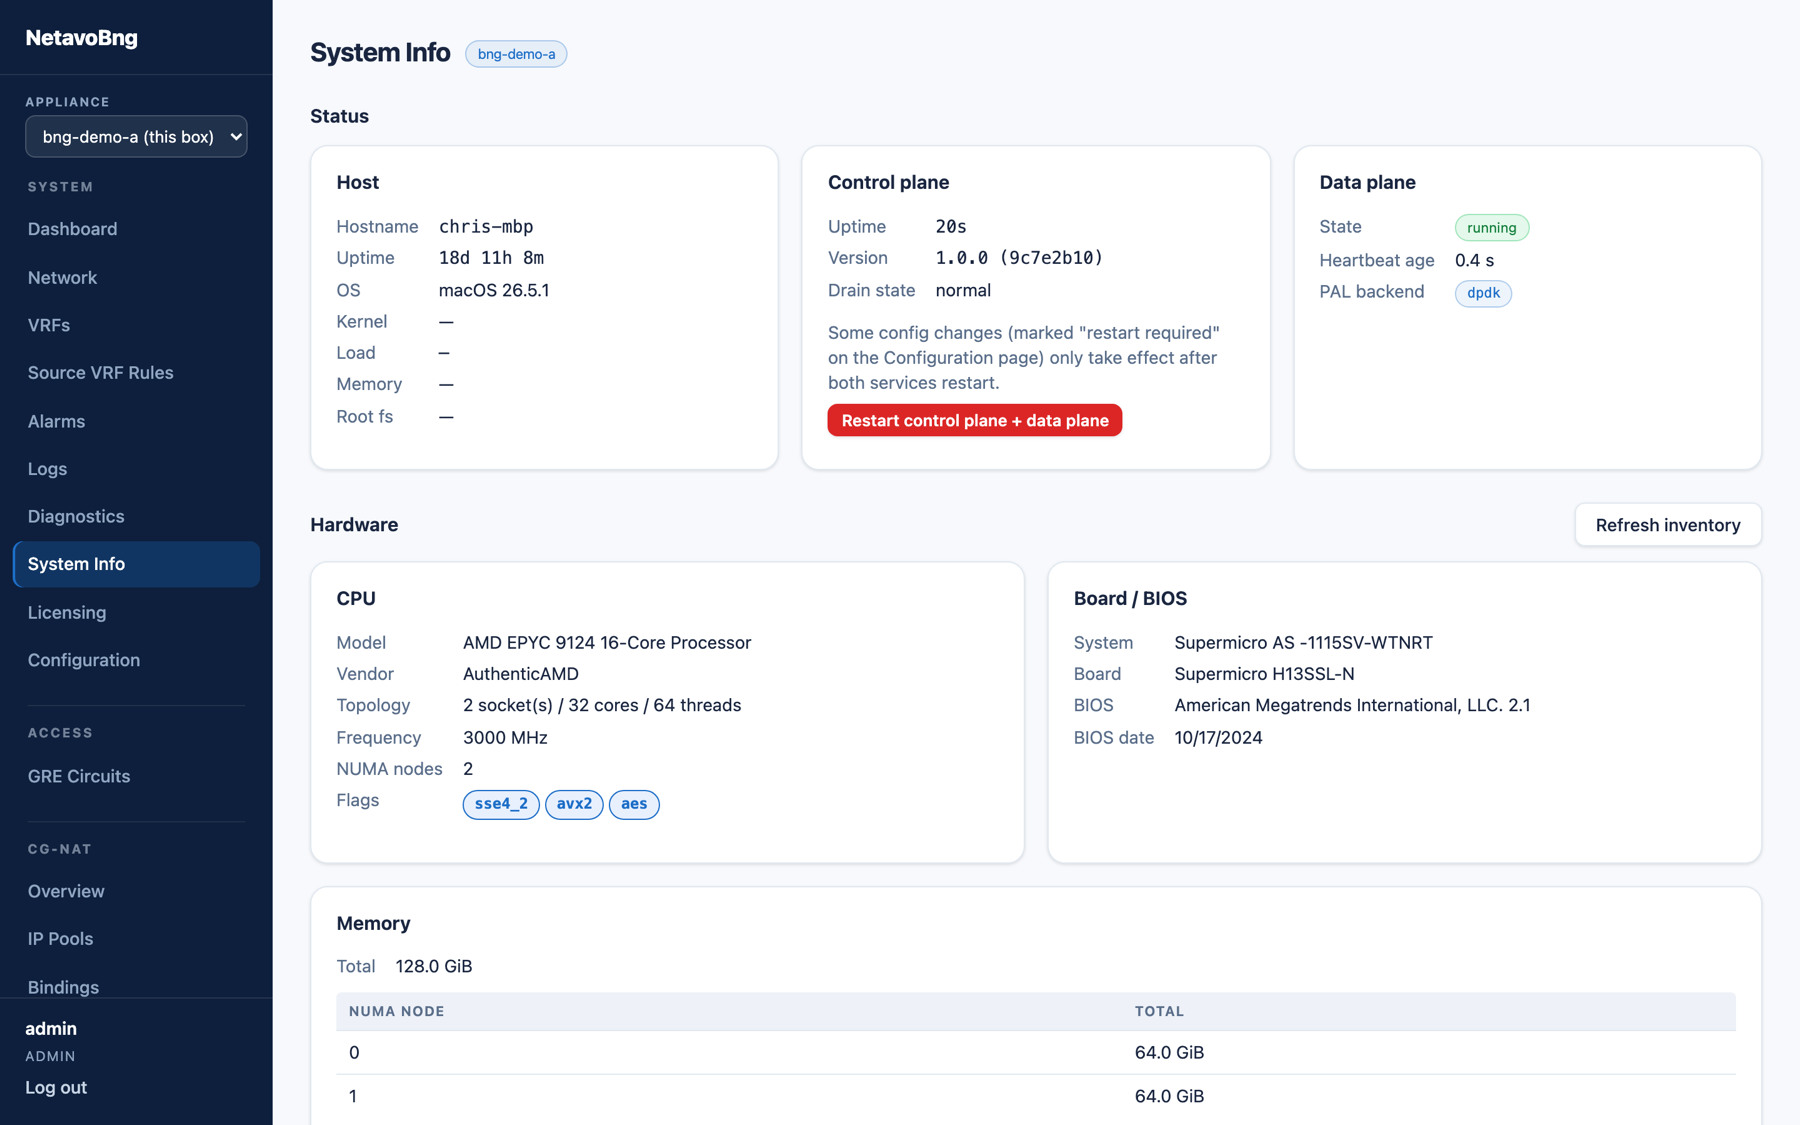Click the BIOS date 10/17/2024

click(x=1218, y=738)
